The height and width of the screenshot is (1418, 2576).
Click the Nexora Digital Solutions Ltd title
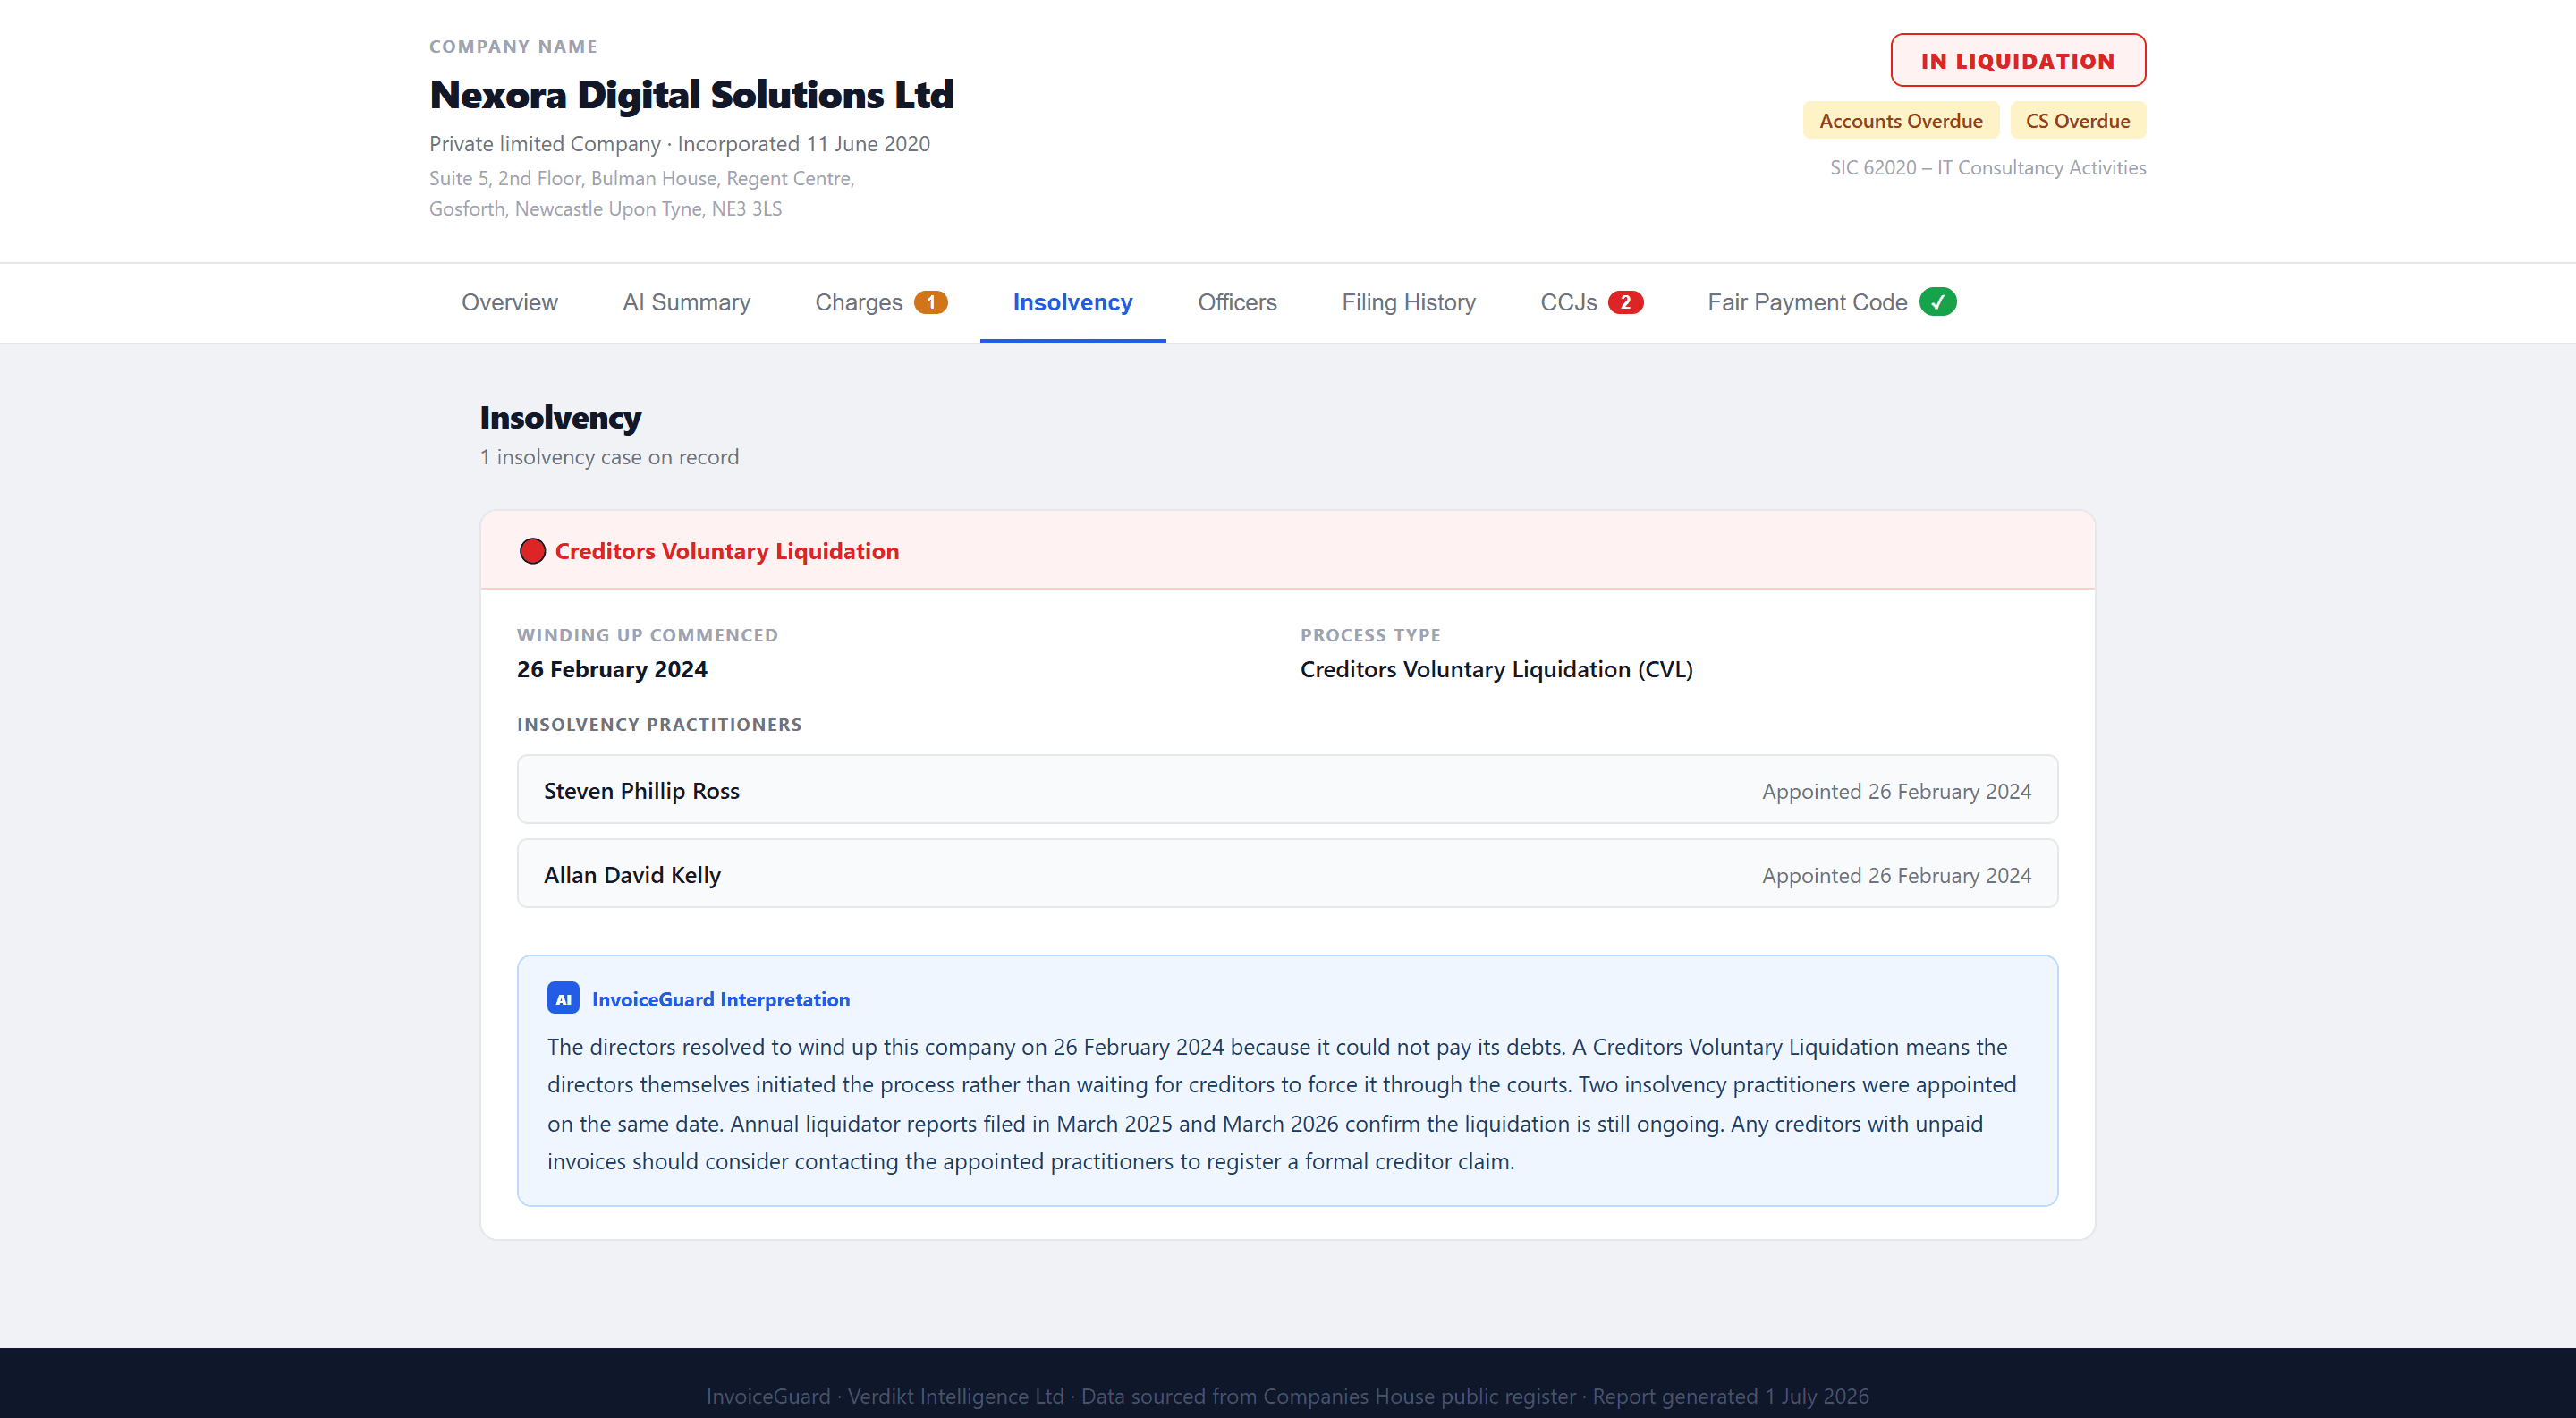pyautogui.click(x=691, y=95)
